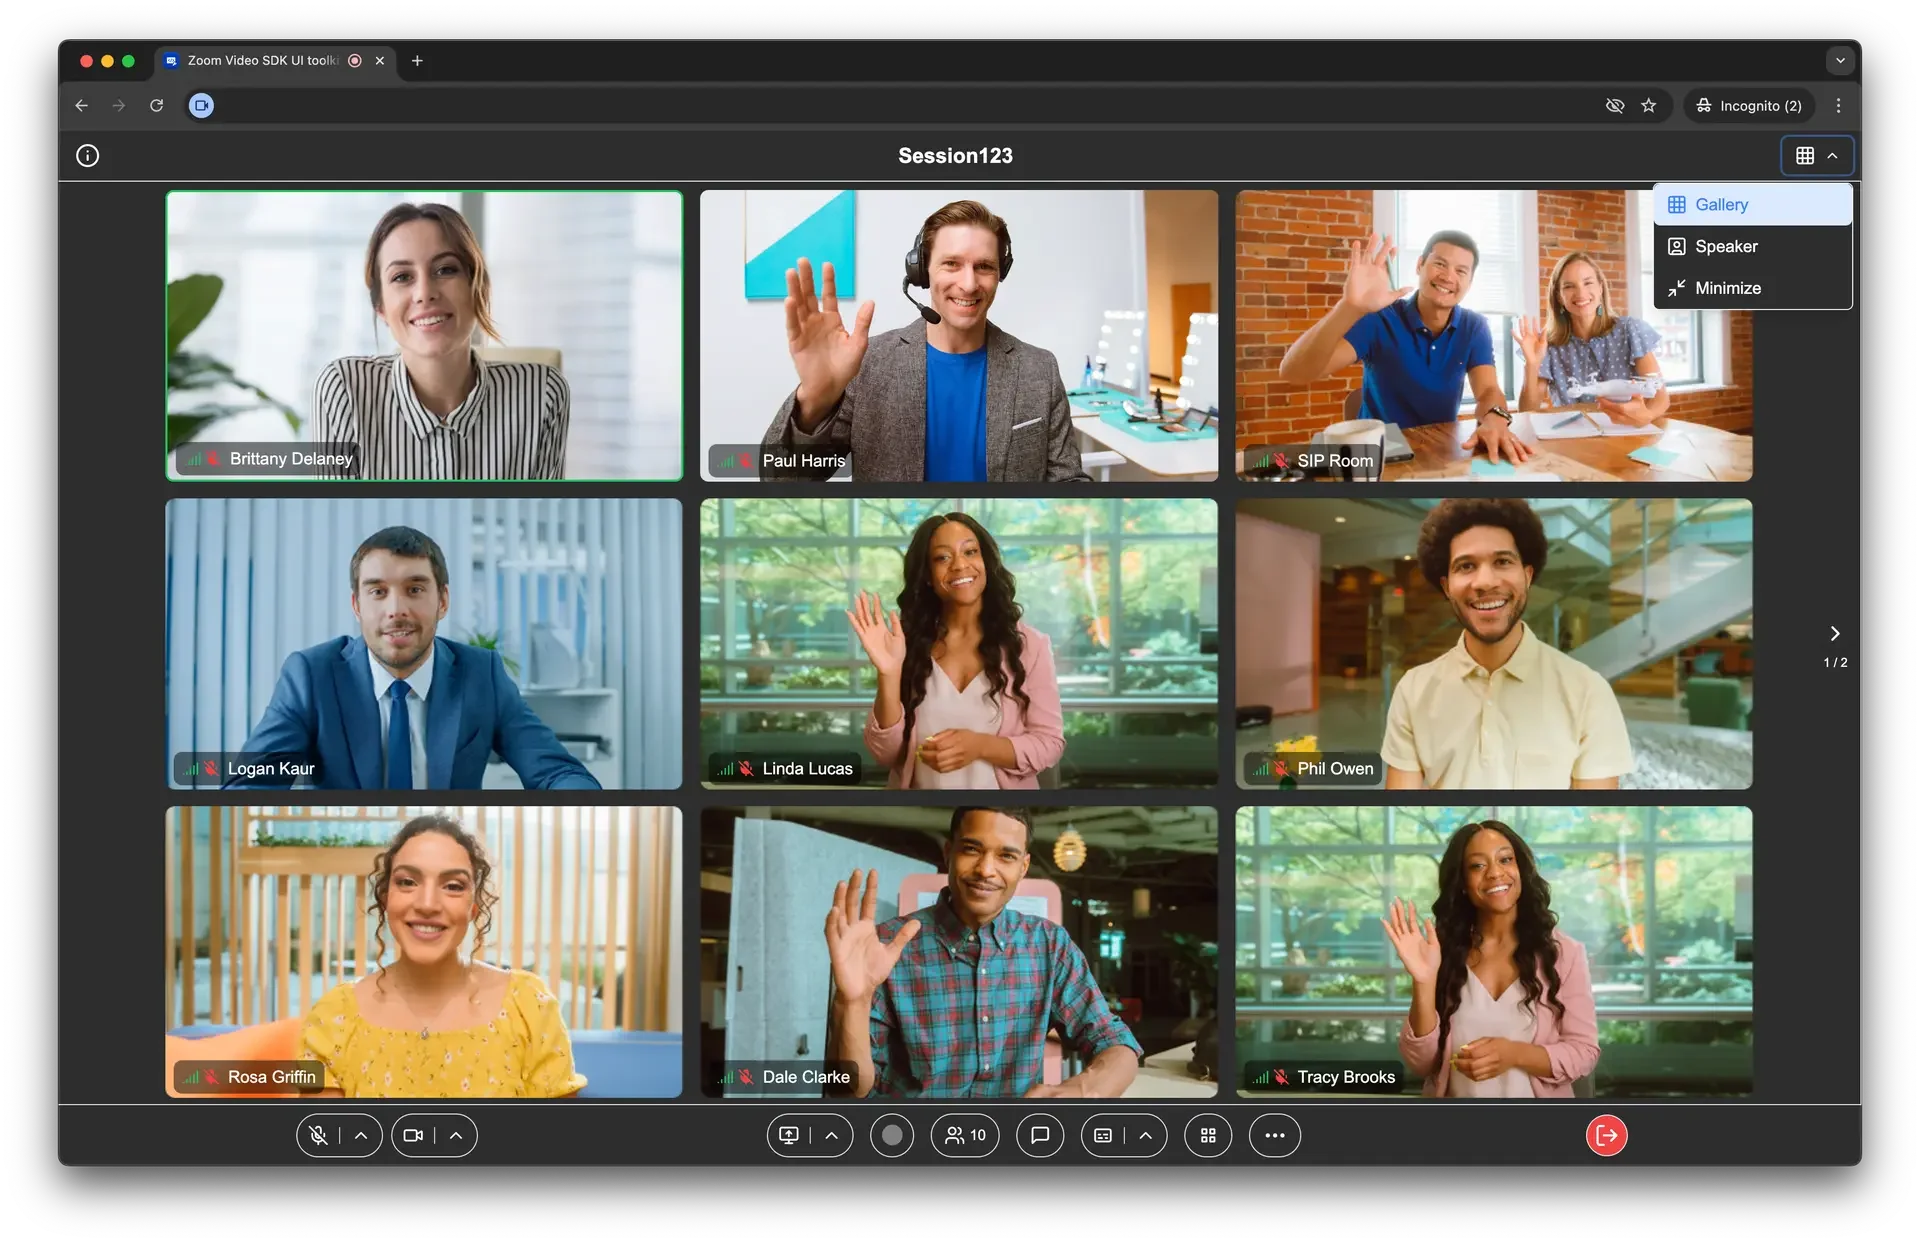
Task: Toggle microphone mute button
Action: (318, 1135)
